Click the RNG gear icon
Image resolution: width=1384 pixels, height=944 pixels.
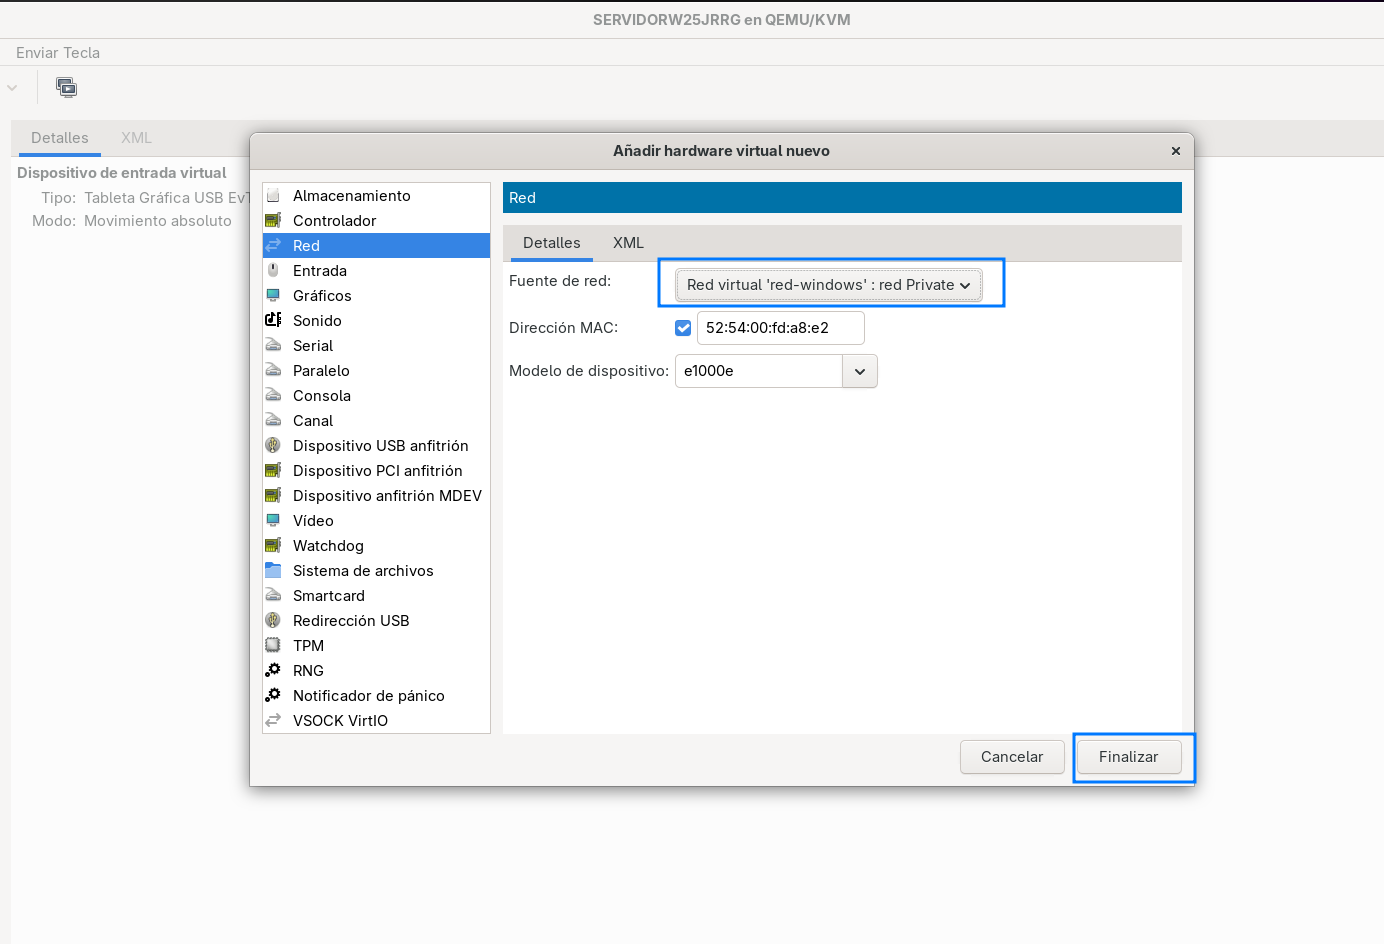[273, 671]
